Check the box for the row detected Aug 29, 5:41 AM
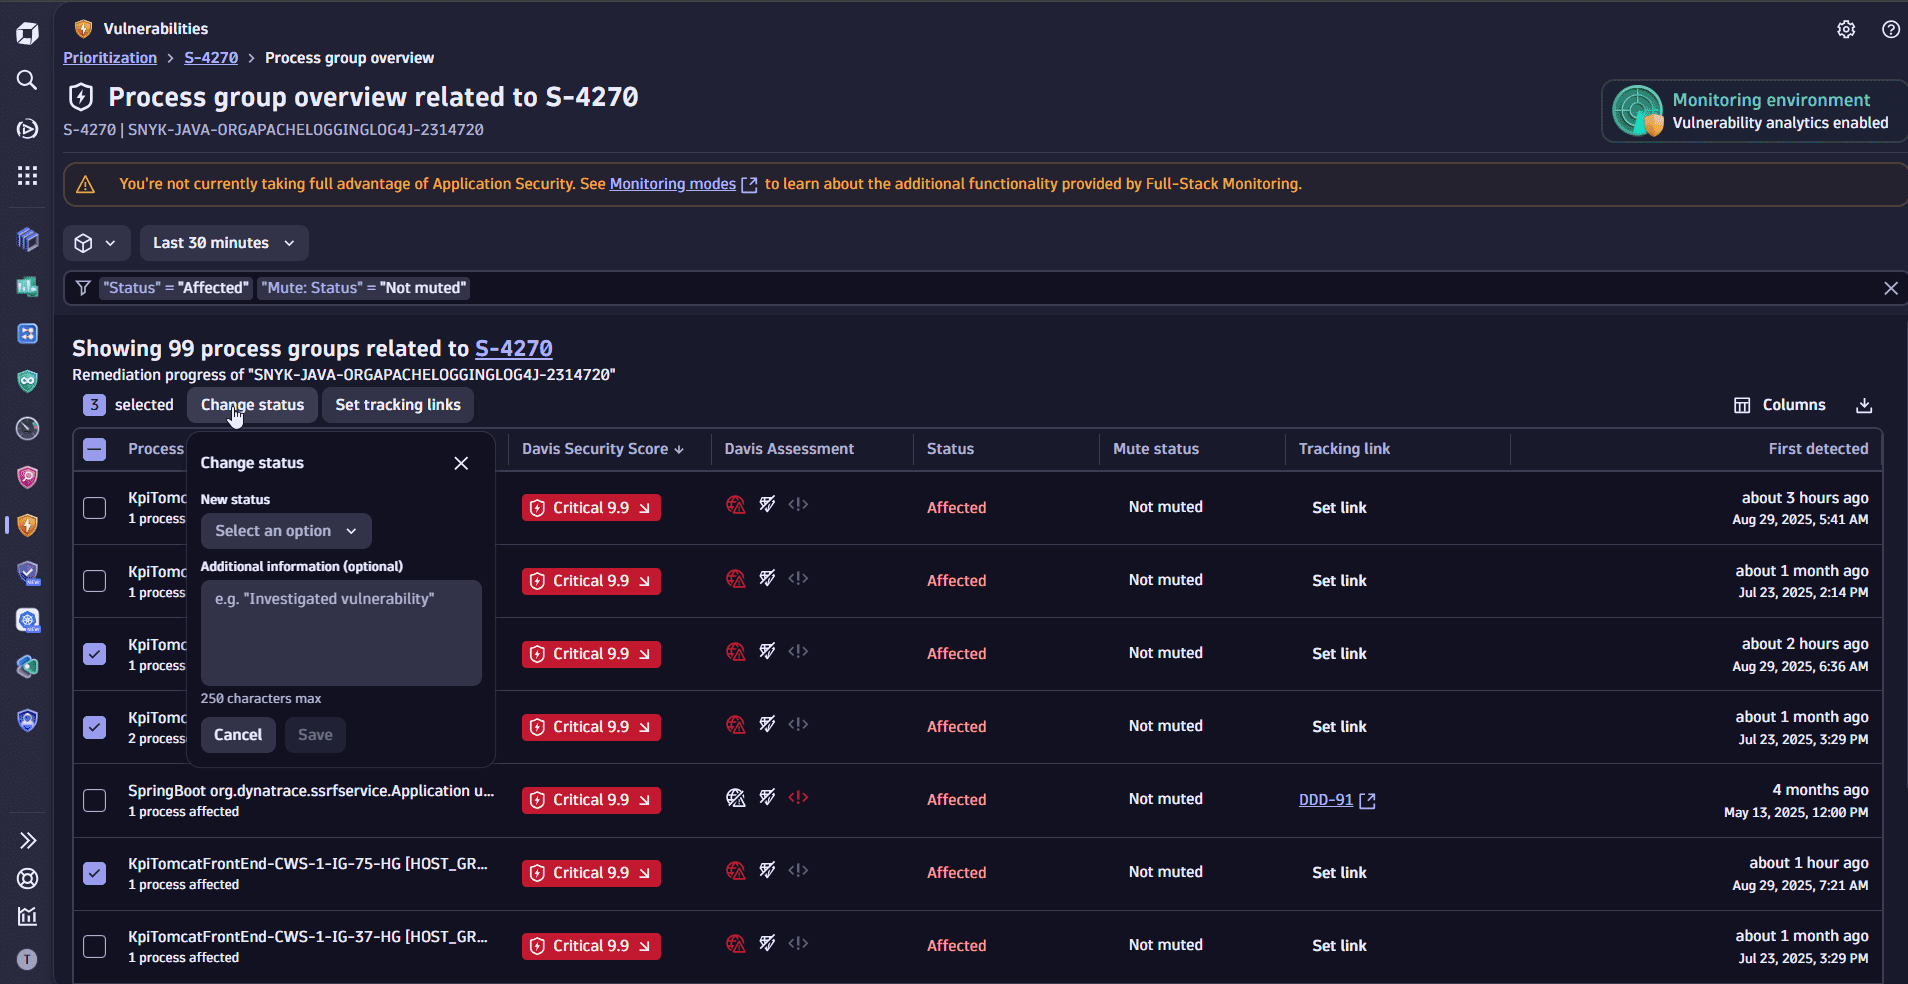 pyautogui.click(x=94, y=508)
